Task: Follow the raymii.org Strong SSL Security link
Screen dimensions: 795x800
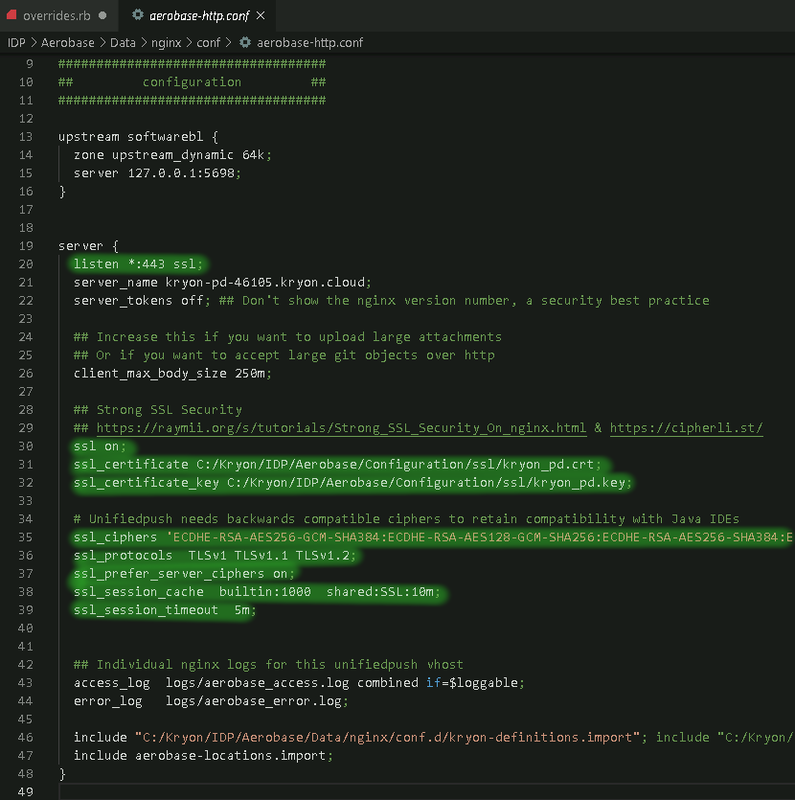Action: pos(341,428)
